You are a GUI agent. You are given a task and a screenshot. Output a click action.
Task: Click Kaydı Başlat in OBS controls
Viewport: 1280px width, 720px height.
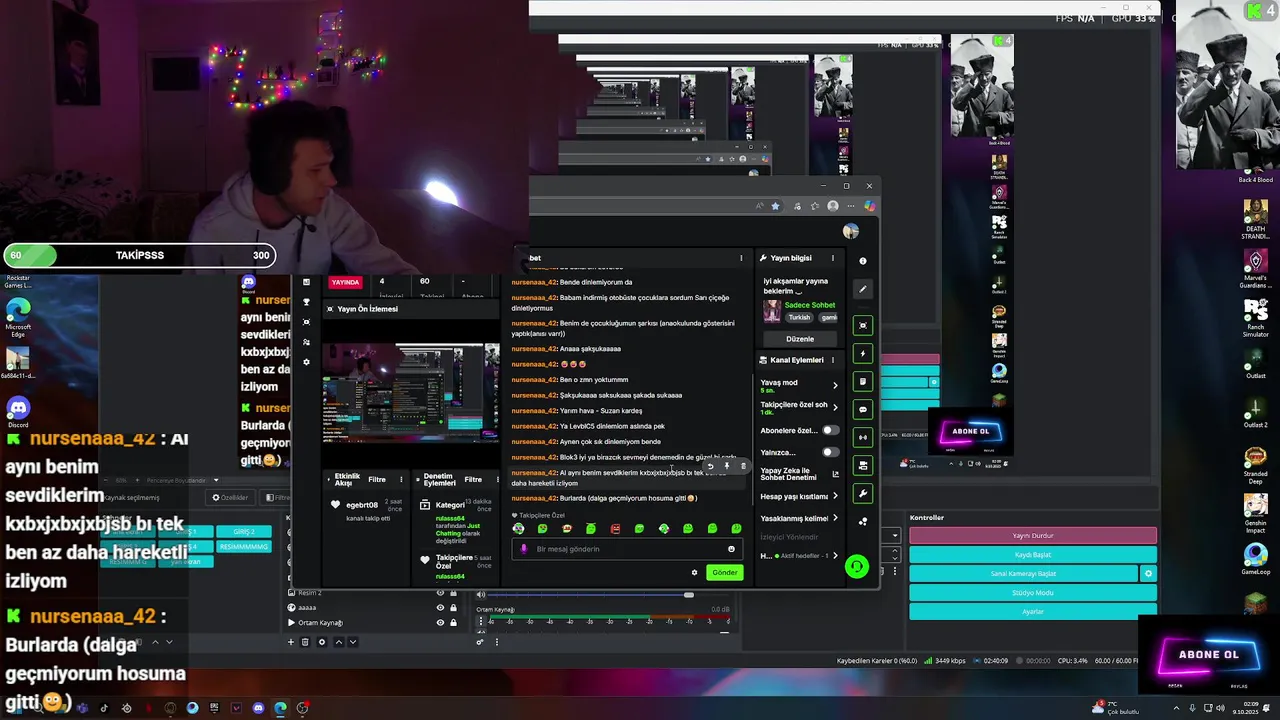pyautogui.click(x=1033, y=555)
